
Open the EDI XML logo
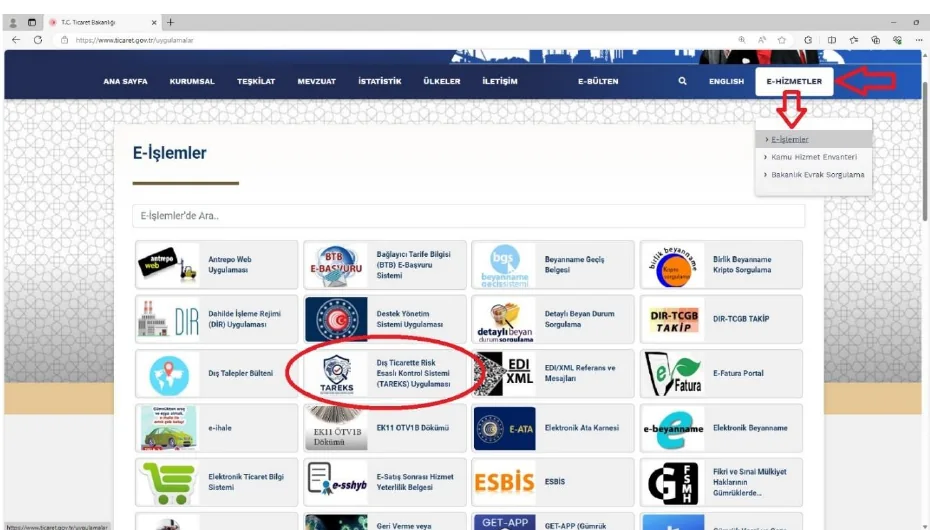(504, 374)
